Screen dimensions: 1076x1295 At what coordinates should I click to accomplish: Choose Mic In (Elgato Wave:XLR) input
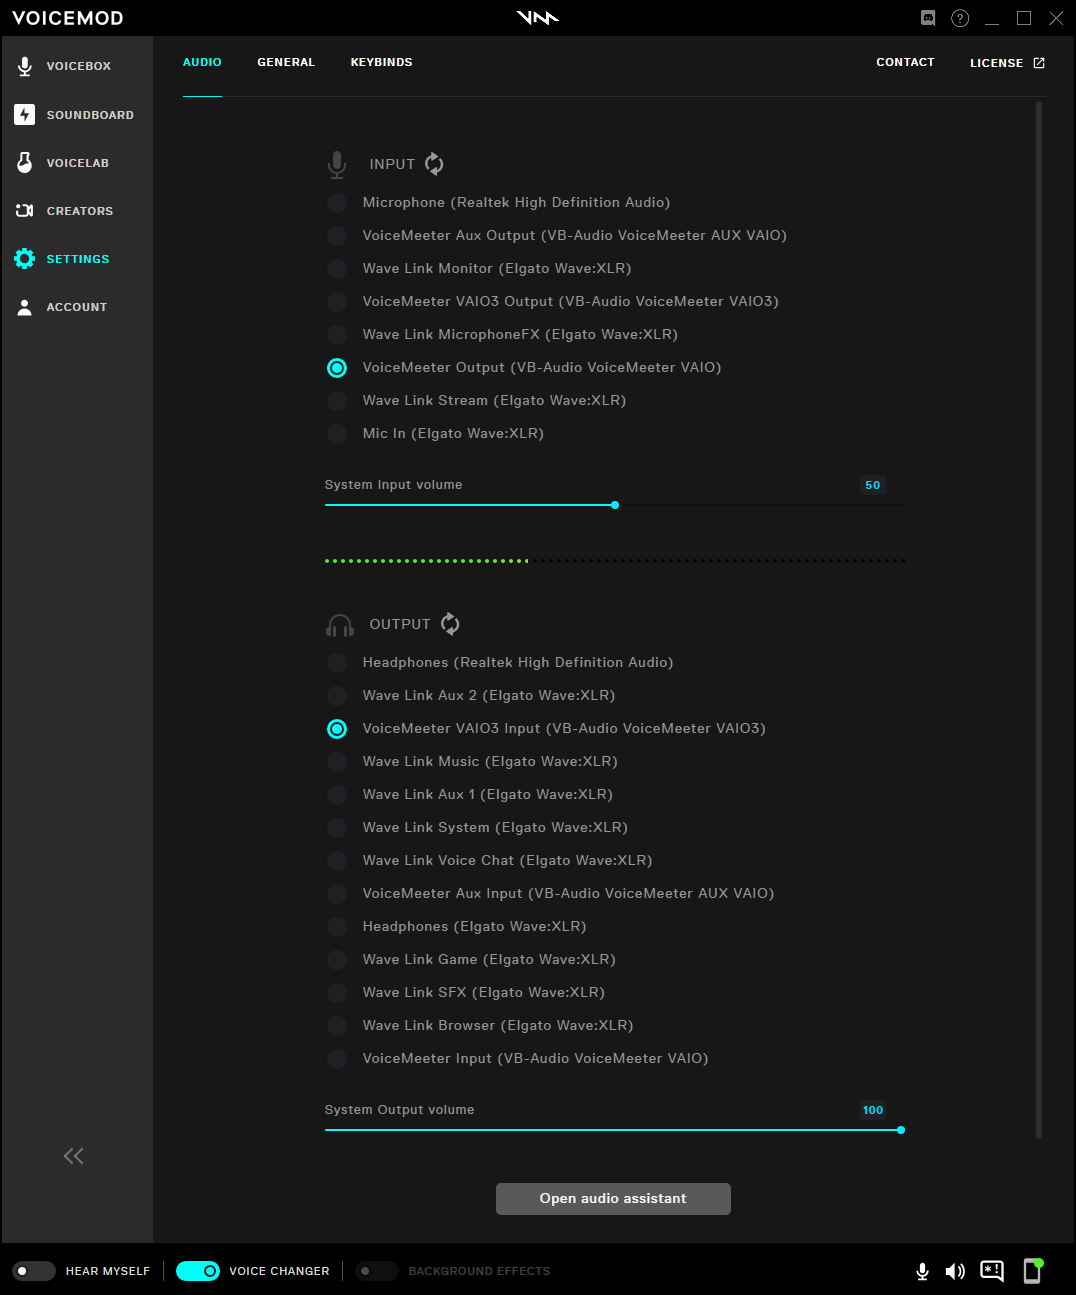(x=435, y=434)
